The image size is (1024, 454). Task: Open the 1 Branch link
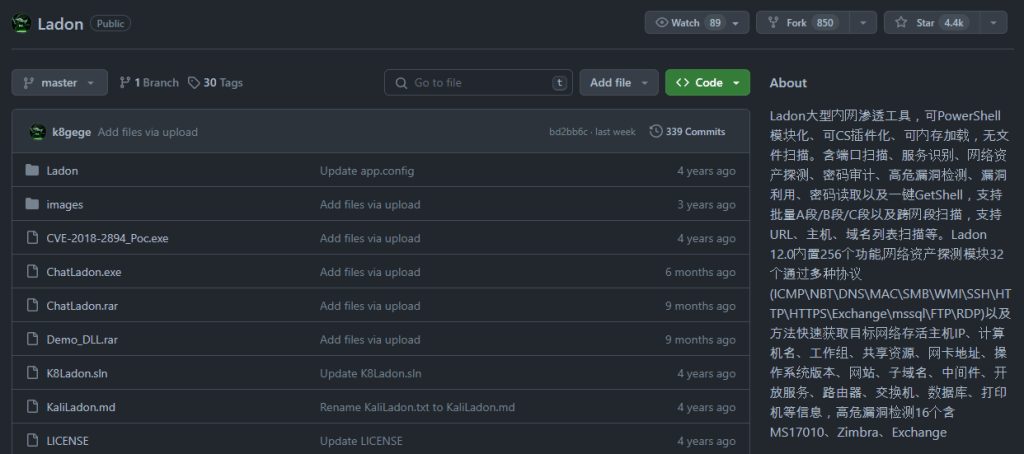(x=149, y=83)
